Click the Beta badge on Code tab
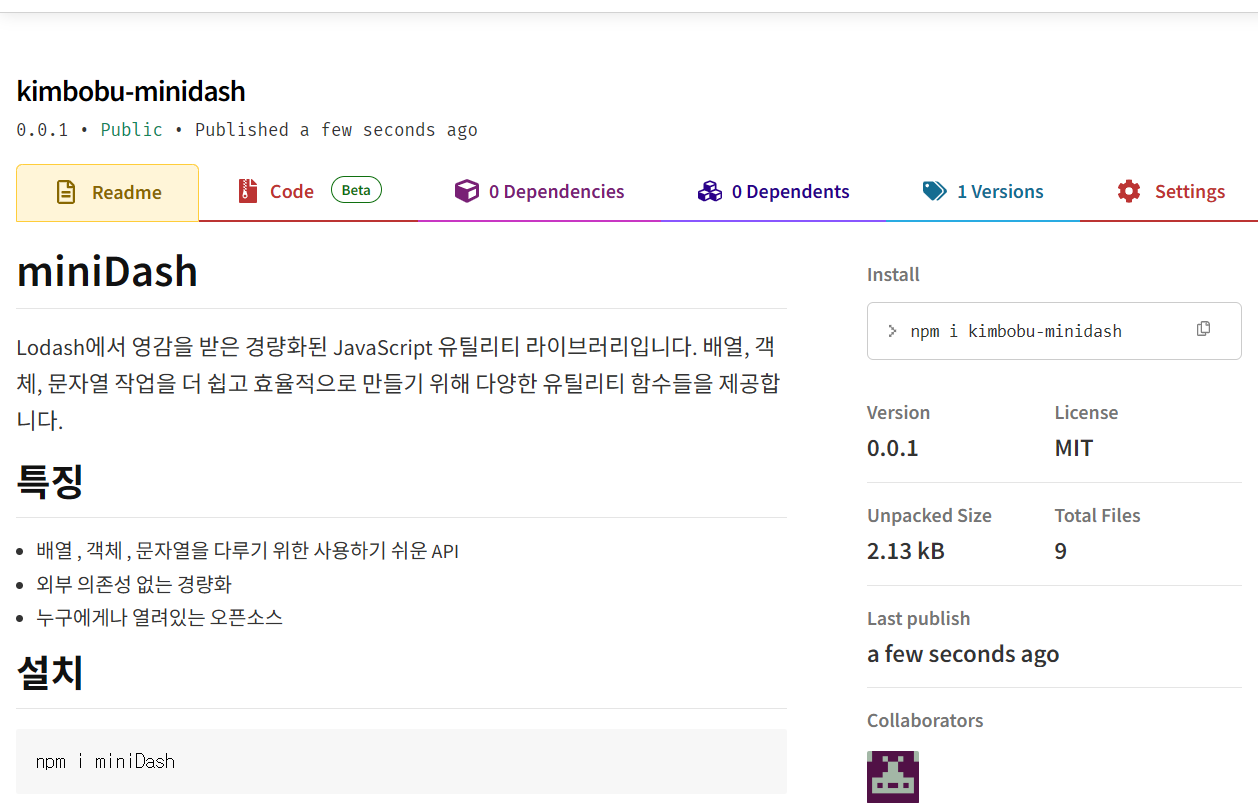Screen dimensions: 1258x803 tap(356, 190)
